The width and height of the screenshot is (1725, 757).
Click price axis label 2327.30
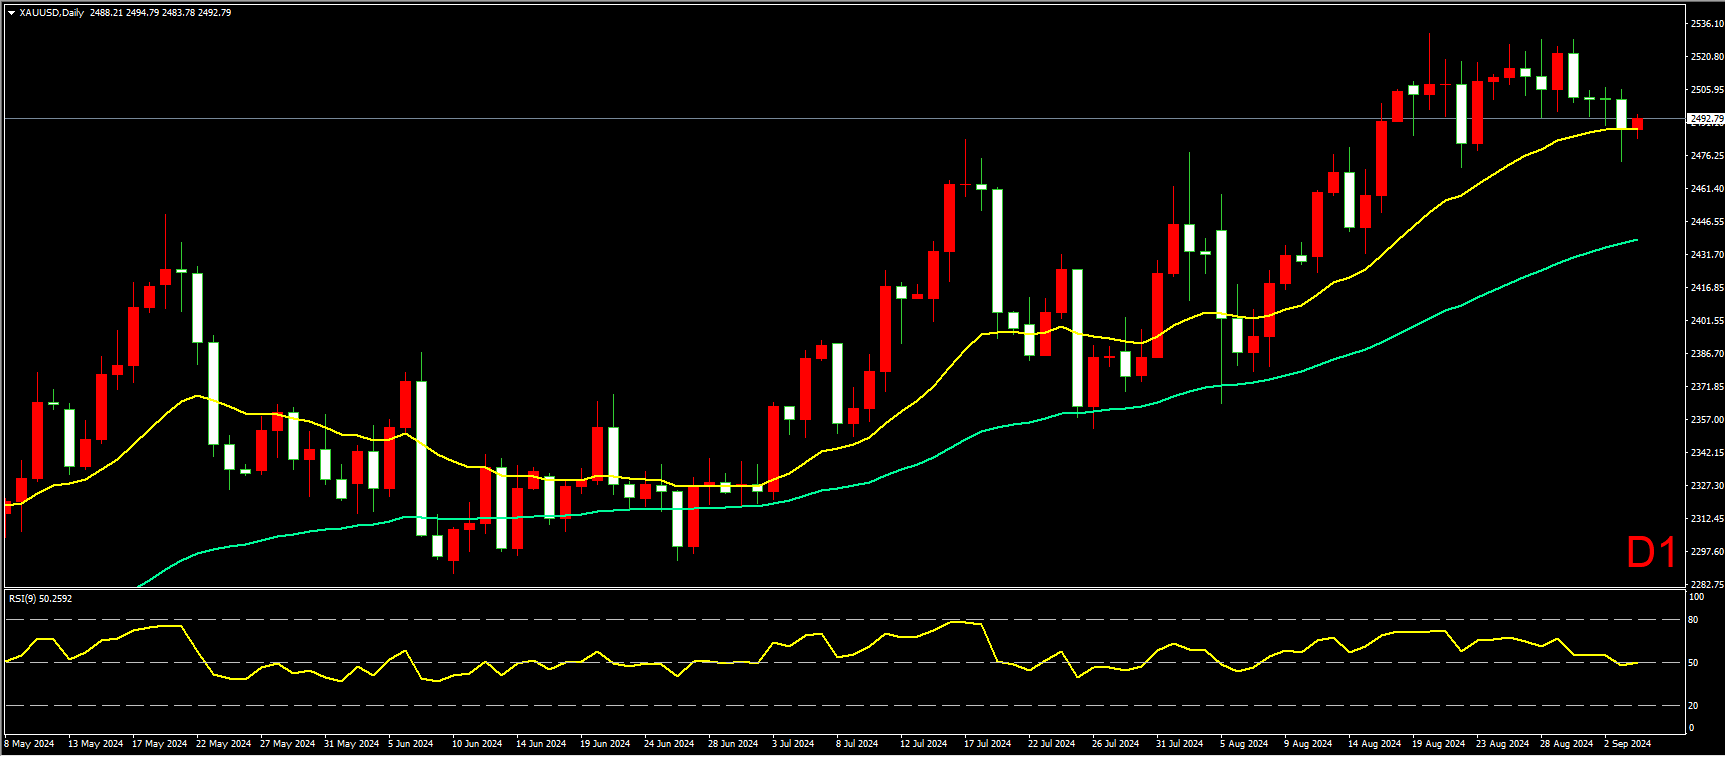1707,486
